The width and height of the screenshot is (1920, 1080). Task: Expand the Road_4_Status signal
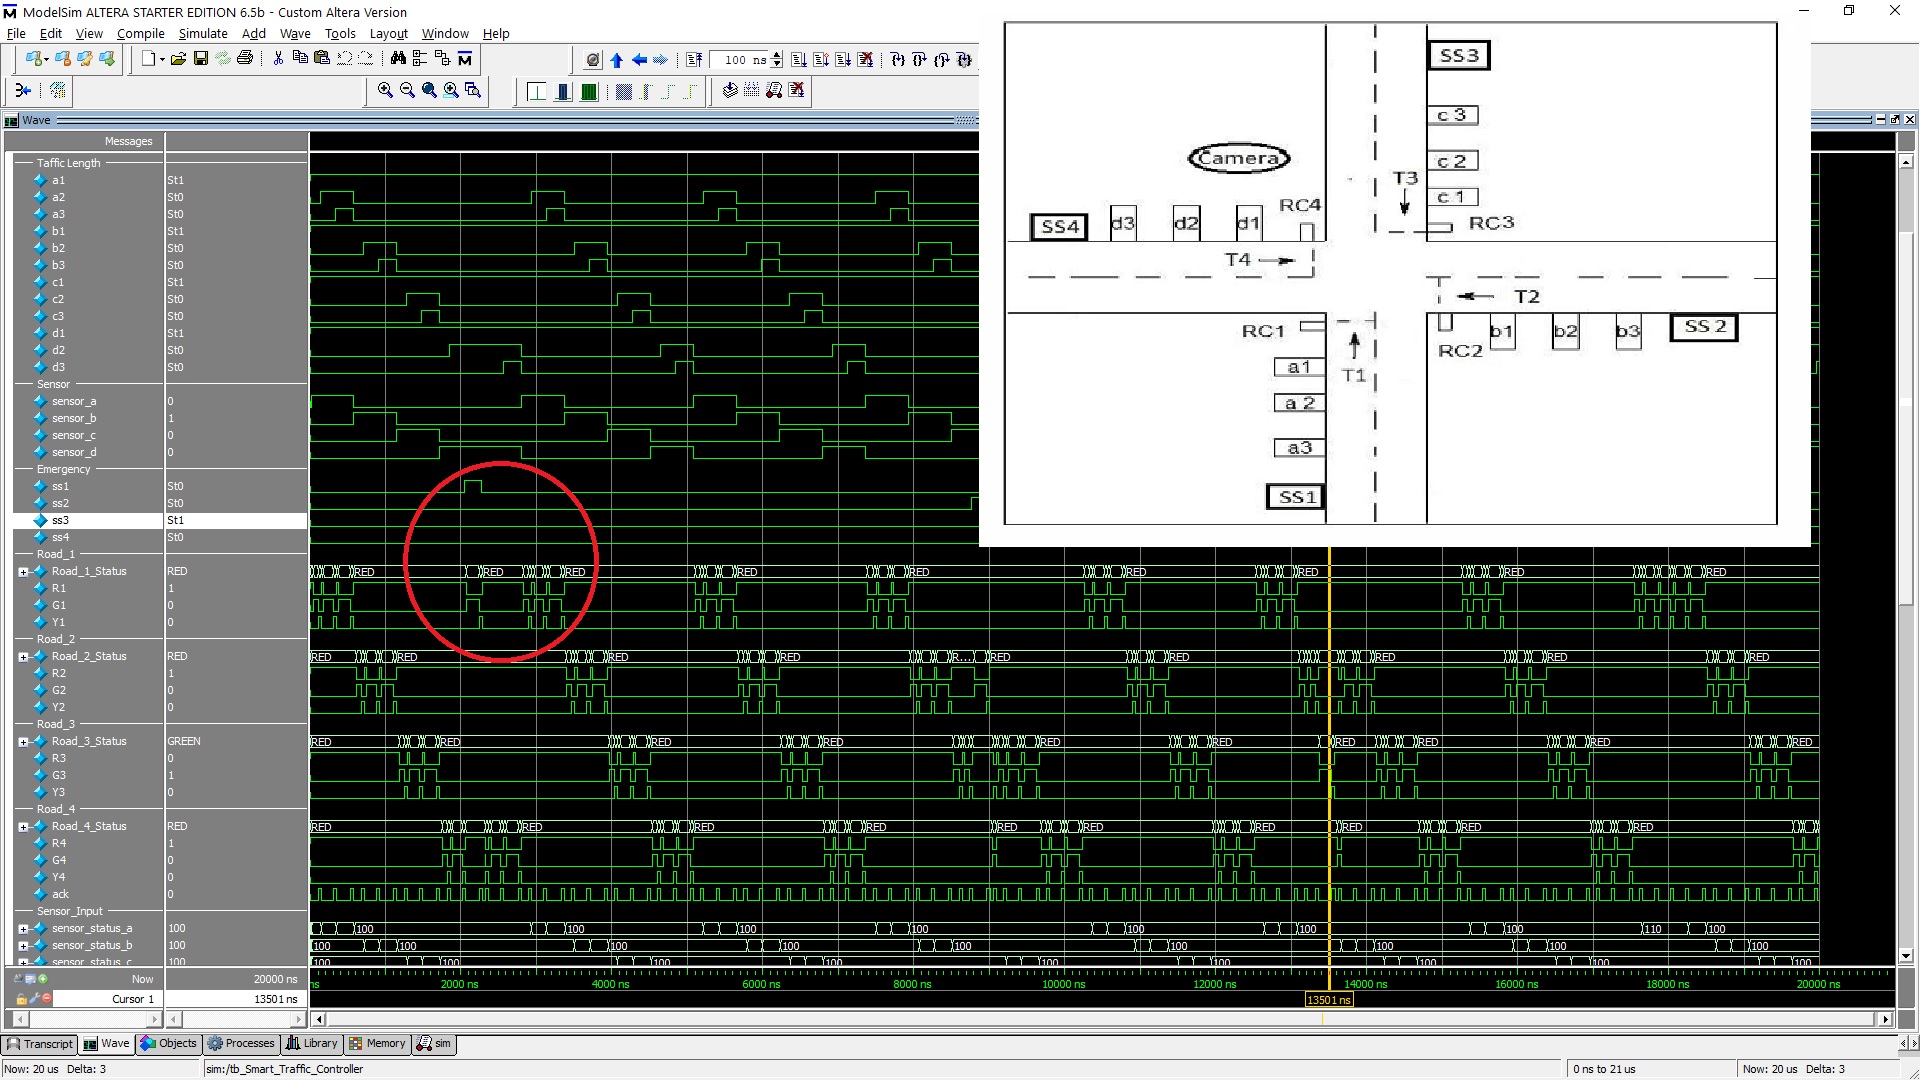click(x=23, y=827)
